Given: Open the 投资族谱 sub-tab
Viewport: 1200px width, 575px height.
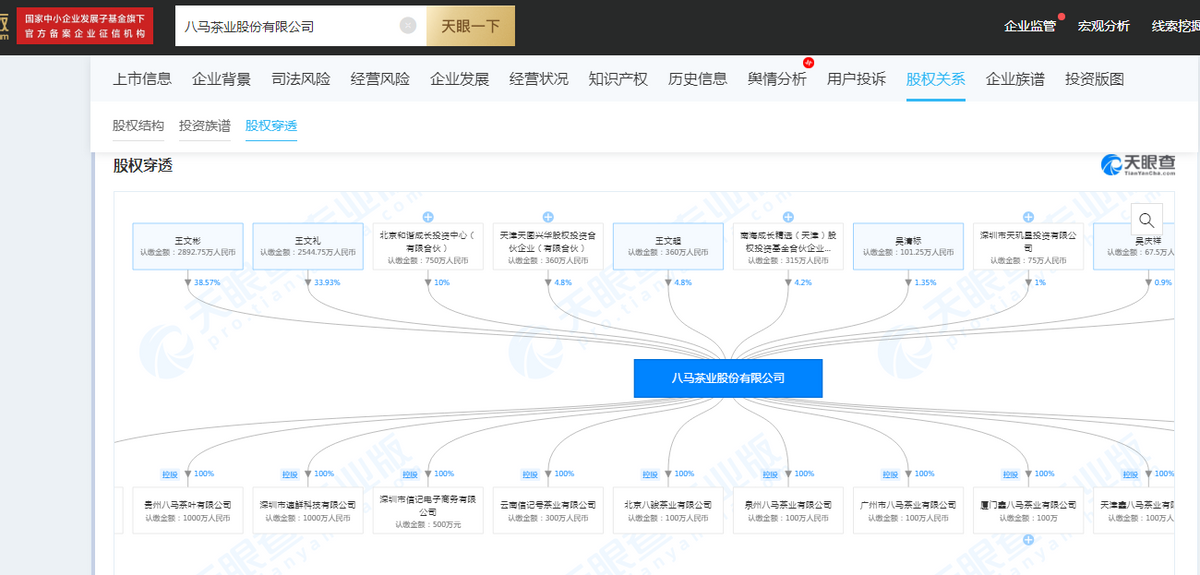Looking at the screenshot, I should 205,126.
